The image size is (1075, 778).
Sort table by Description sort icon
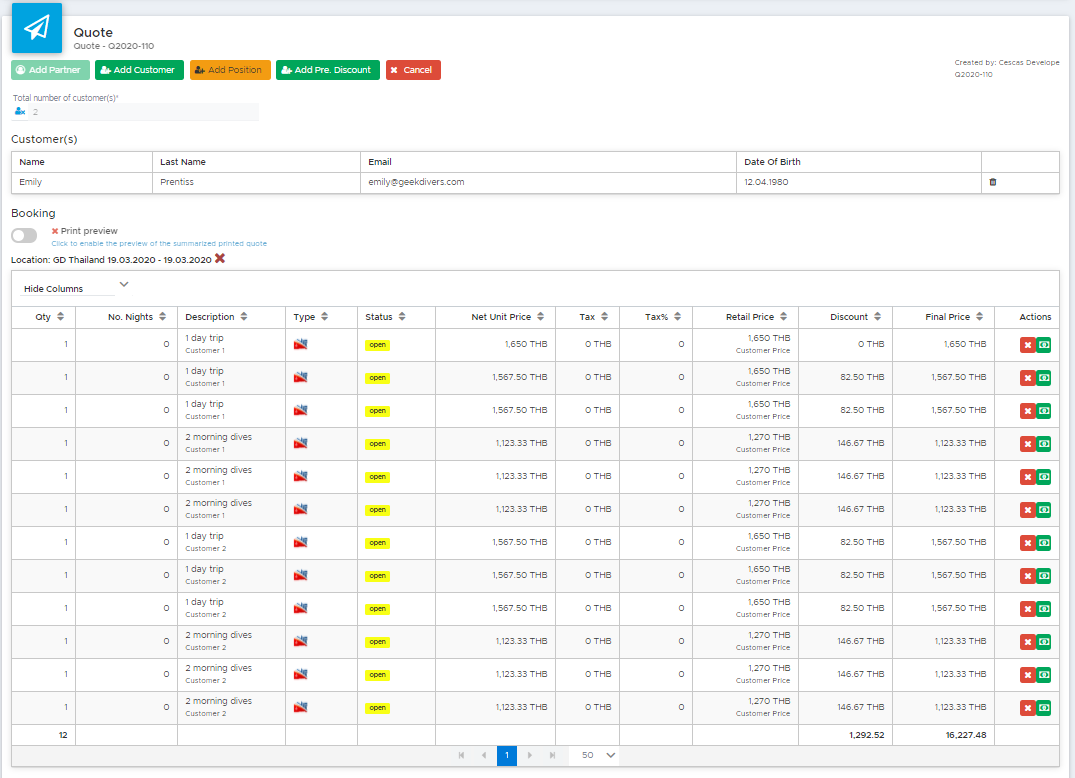[244, 317]
